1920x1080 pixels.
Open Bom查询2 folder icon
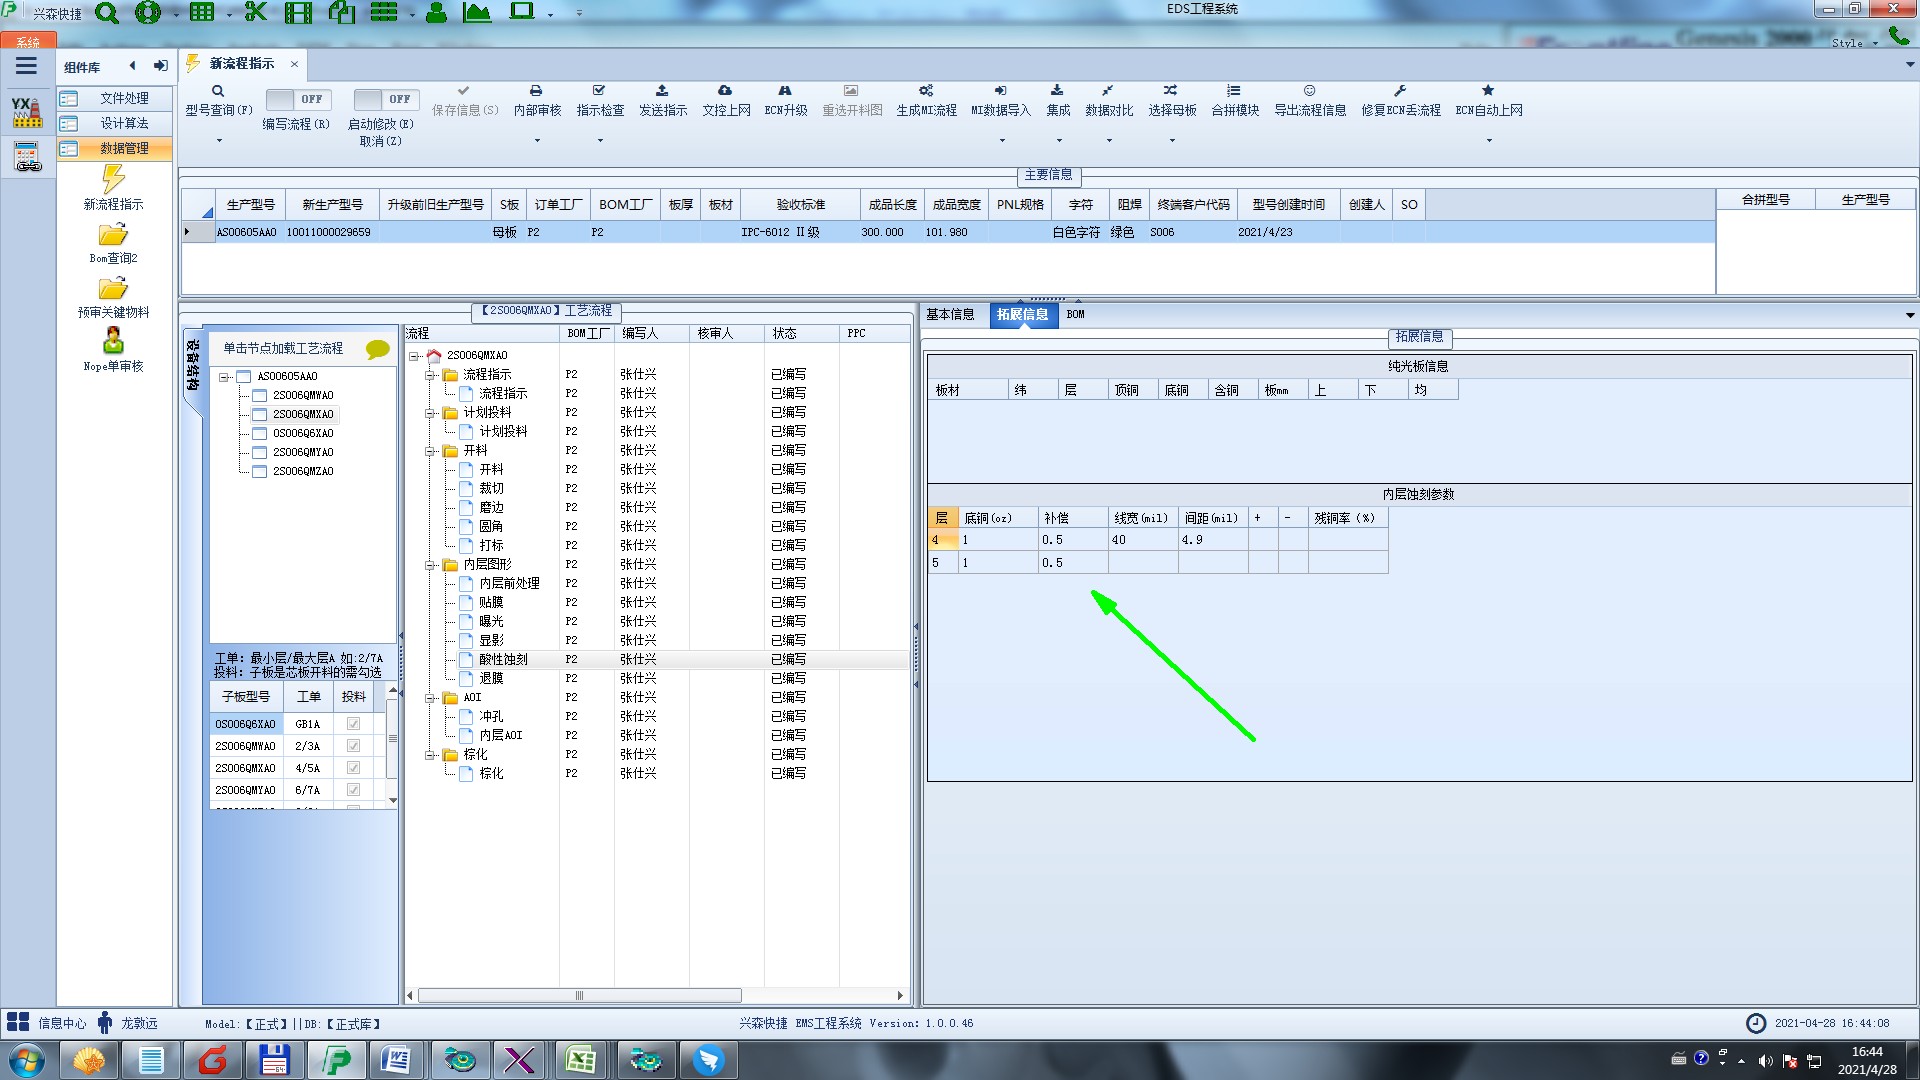coord(113,235)
